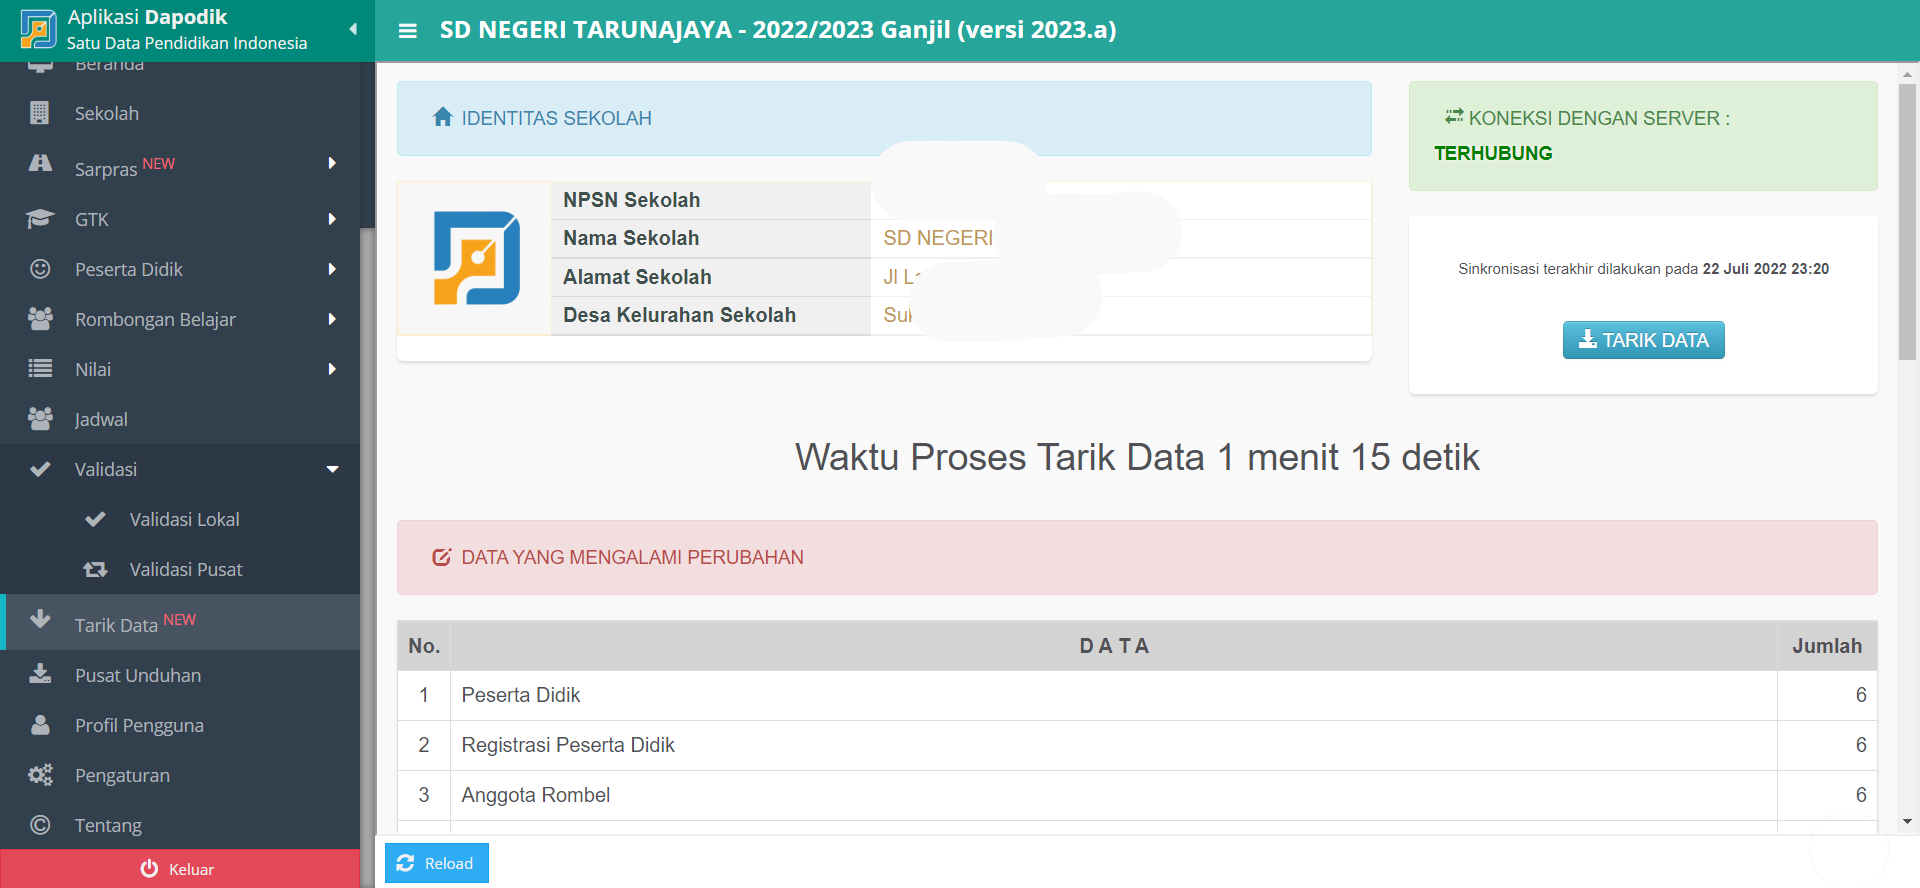This screenshot has width=1920, height=888.
Task: Open Tentang menu item
Action: click(180, 825)
